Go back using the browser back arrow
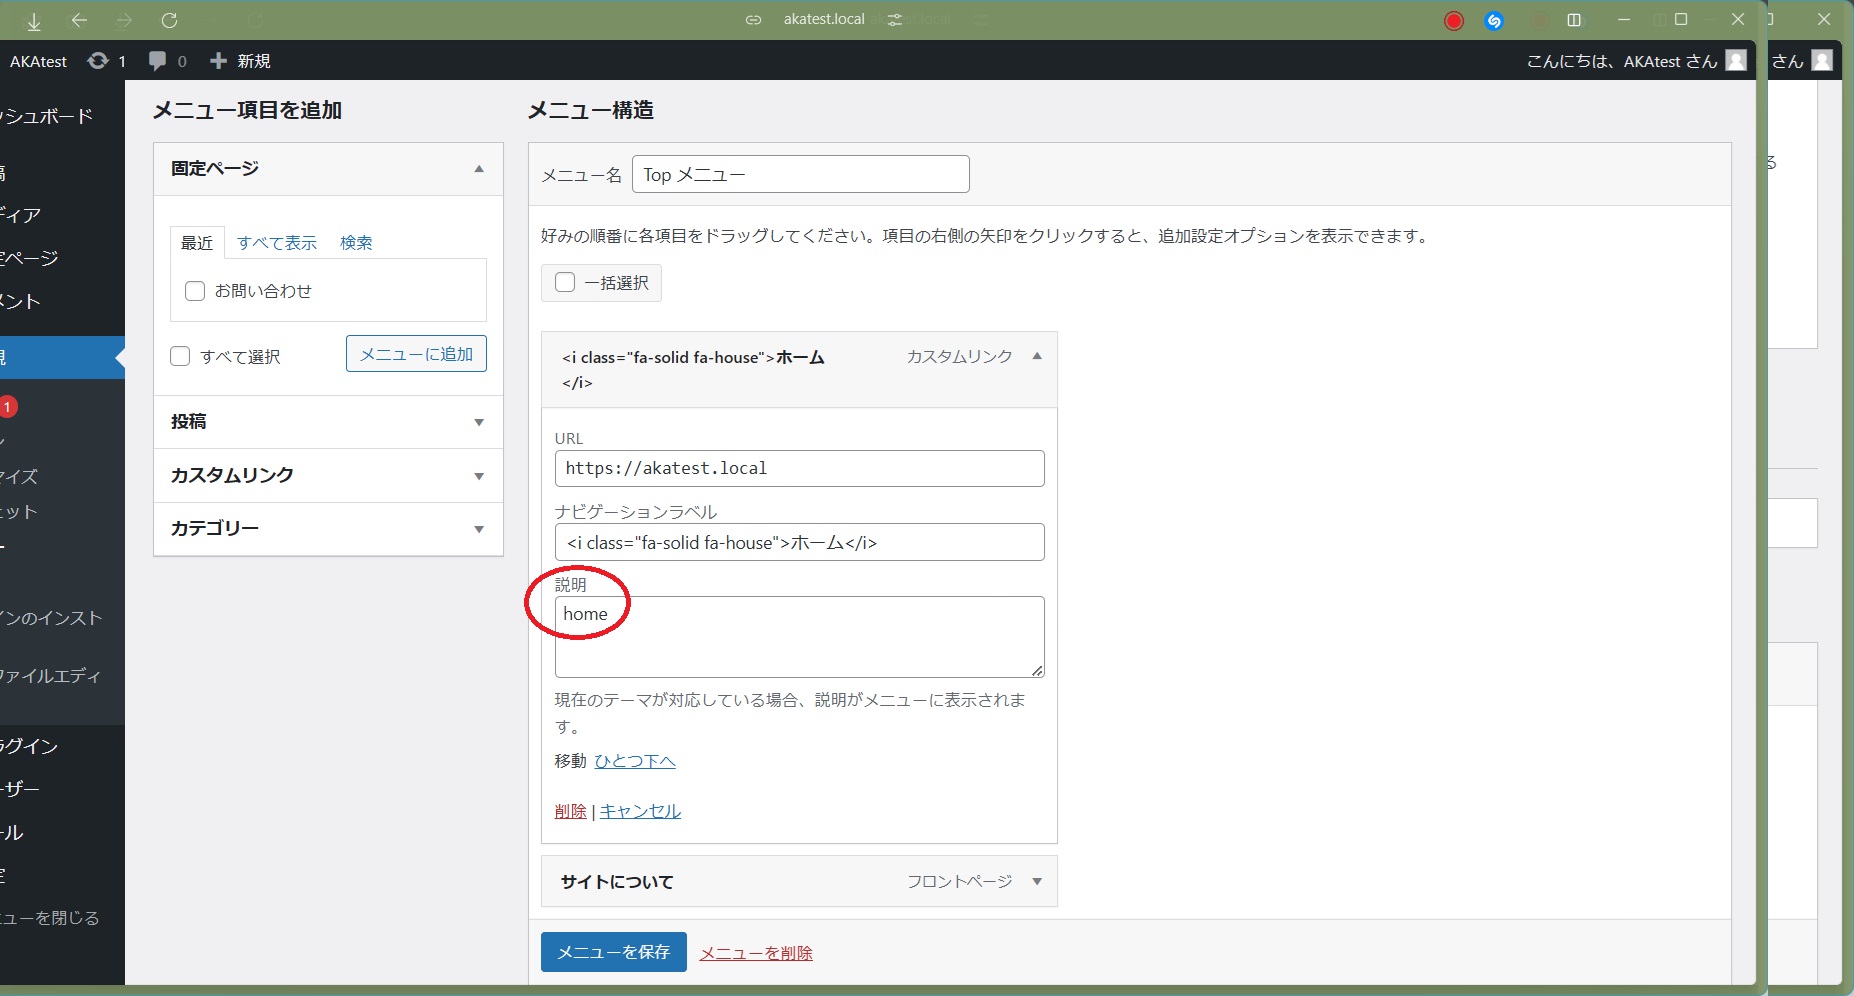Image resolution: width=1854 pixels, height=996 pixels. (x=80, y=20)
